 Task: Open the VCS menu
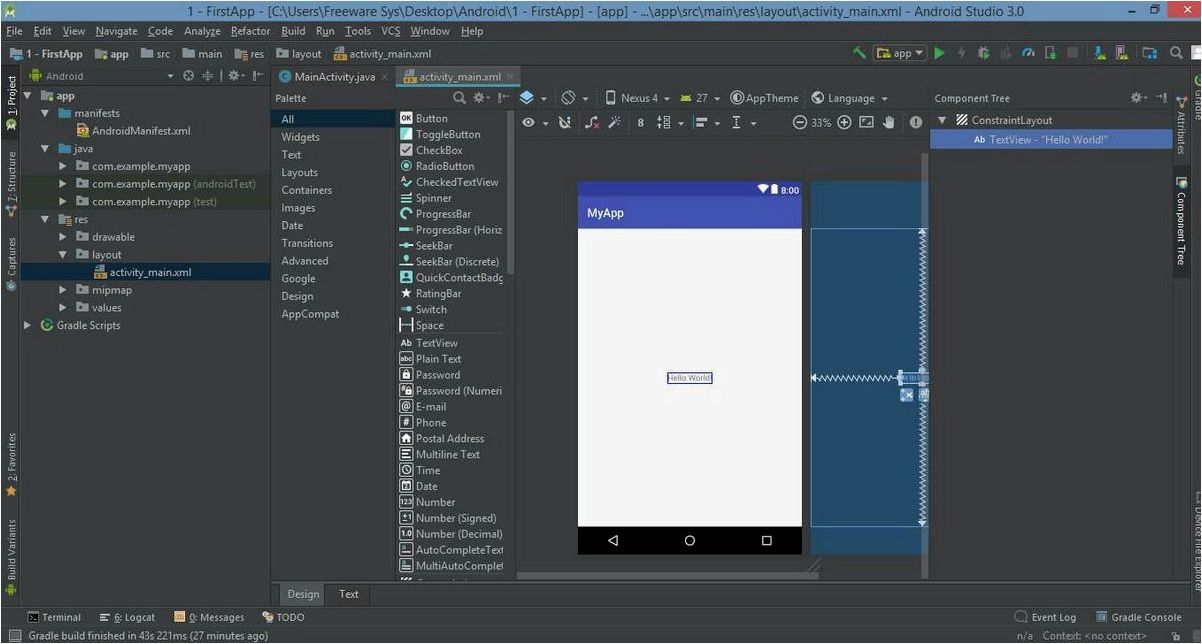point(390,31)
